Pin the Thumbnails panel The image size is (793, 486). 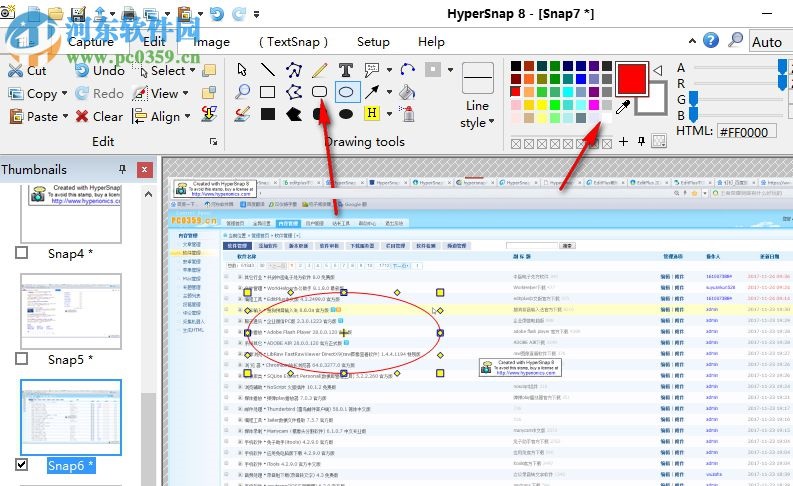click(x=122, y=169)
